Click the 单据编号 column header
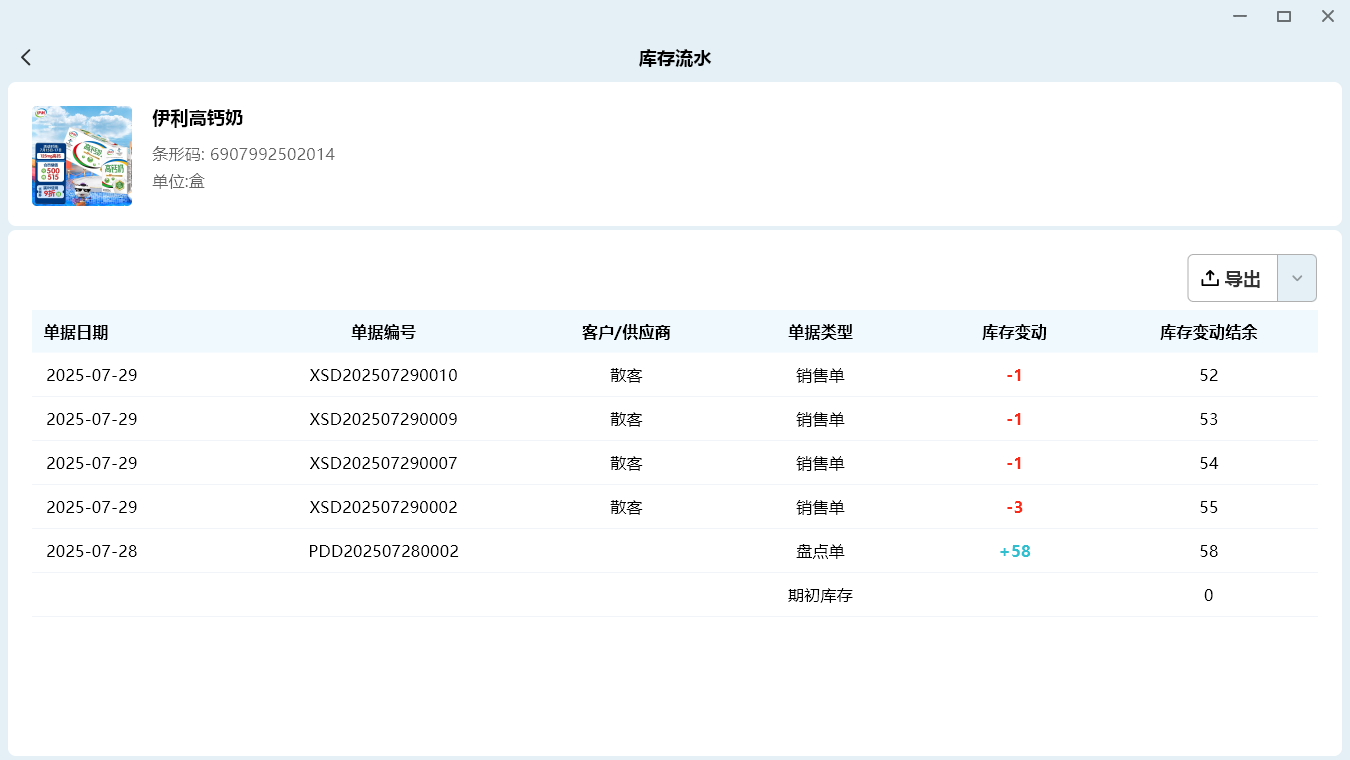The width and height of the screenshot is (1350, 760). [383, 333]
